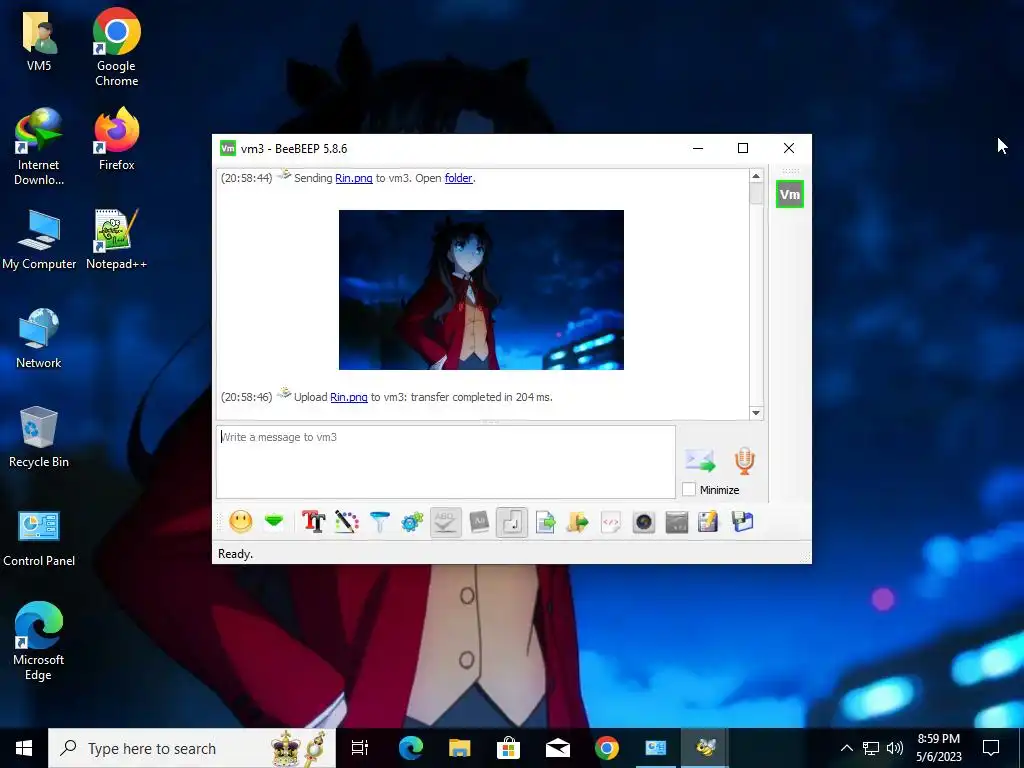Viewport: 1024px width, 768px height.
Task: Open Rin.png link in Upload line
Action: pos(349,397)
